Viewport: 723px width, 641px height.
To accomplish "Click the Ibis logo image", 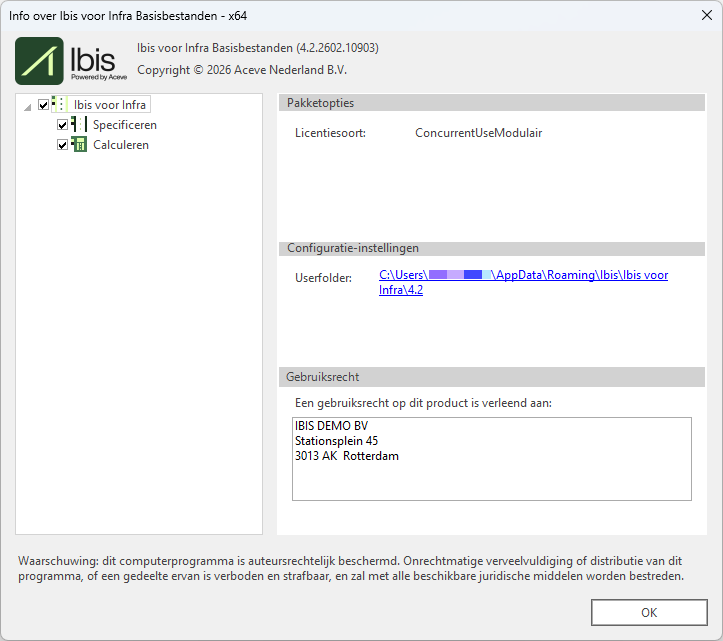I will pyautogui.click(x=71, y=61).
